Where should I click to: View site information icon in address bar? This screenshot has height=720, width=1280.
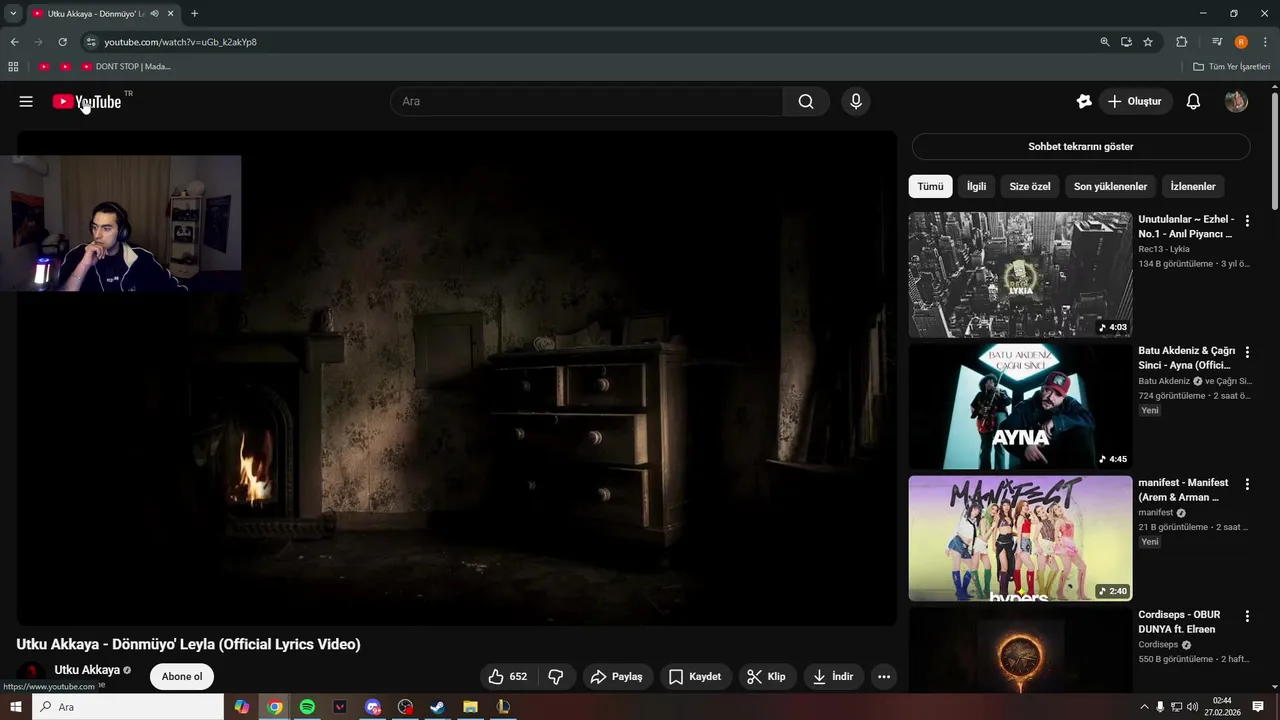click(x=91, y=42)
